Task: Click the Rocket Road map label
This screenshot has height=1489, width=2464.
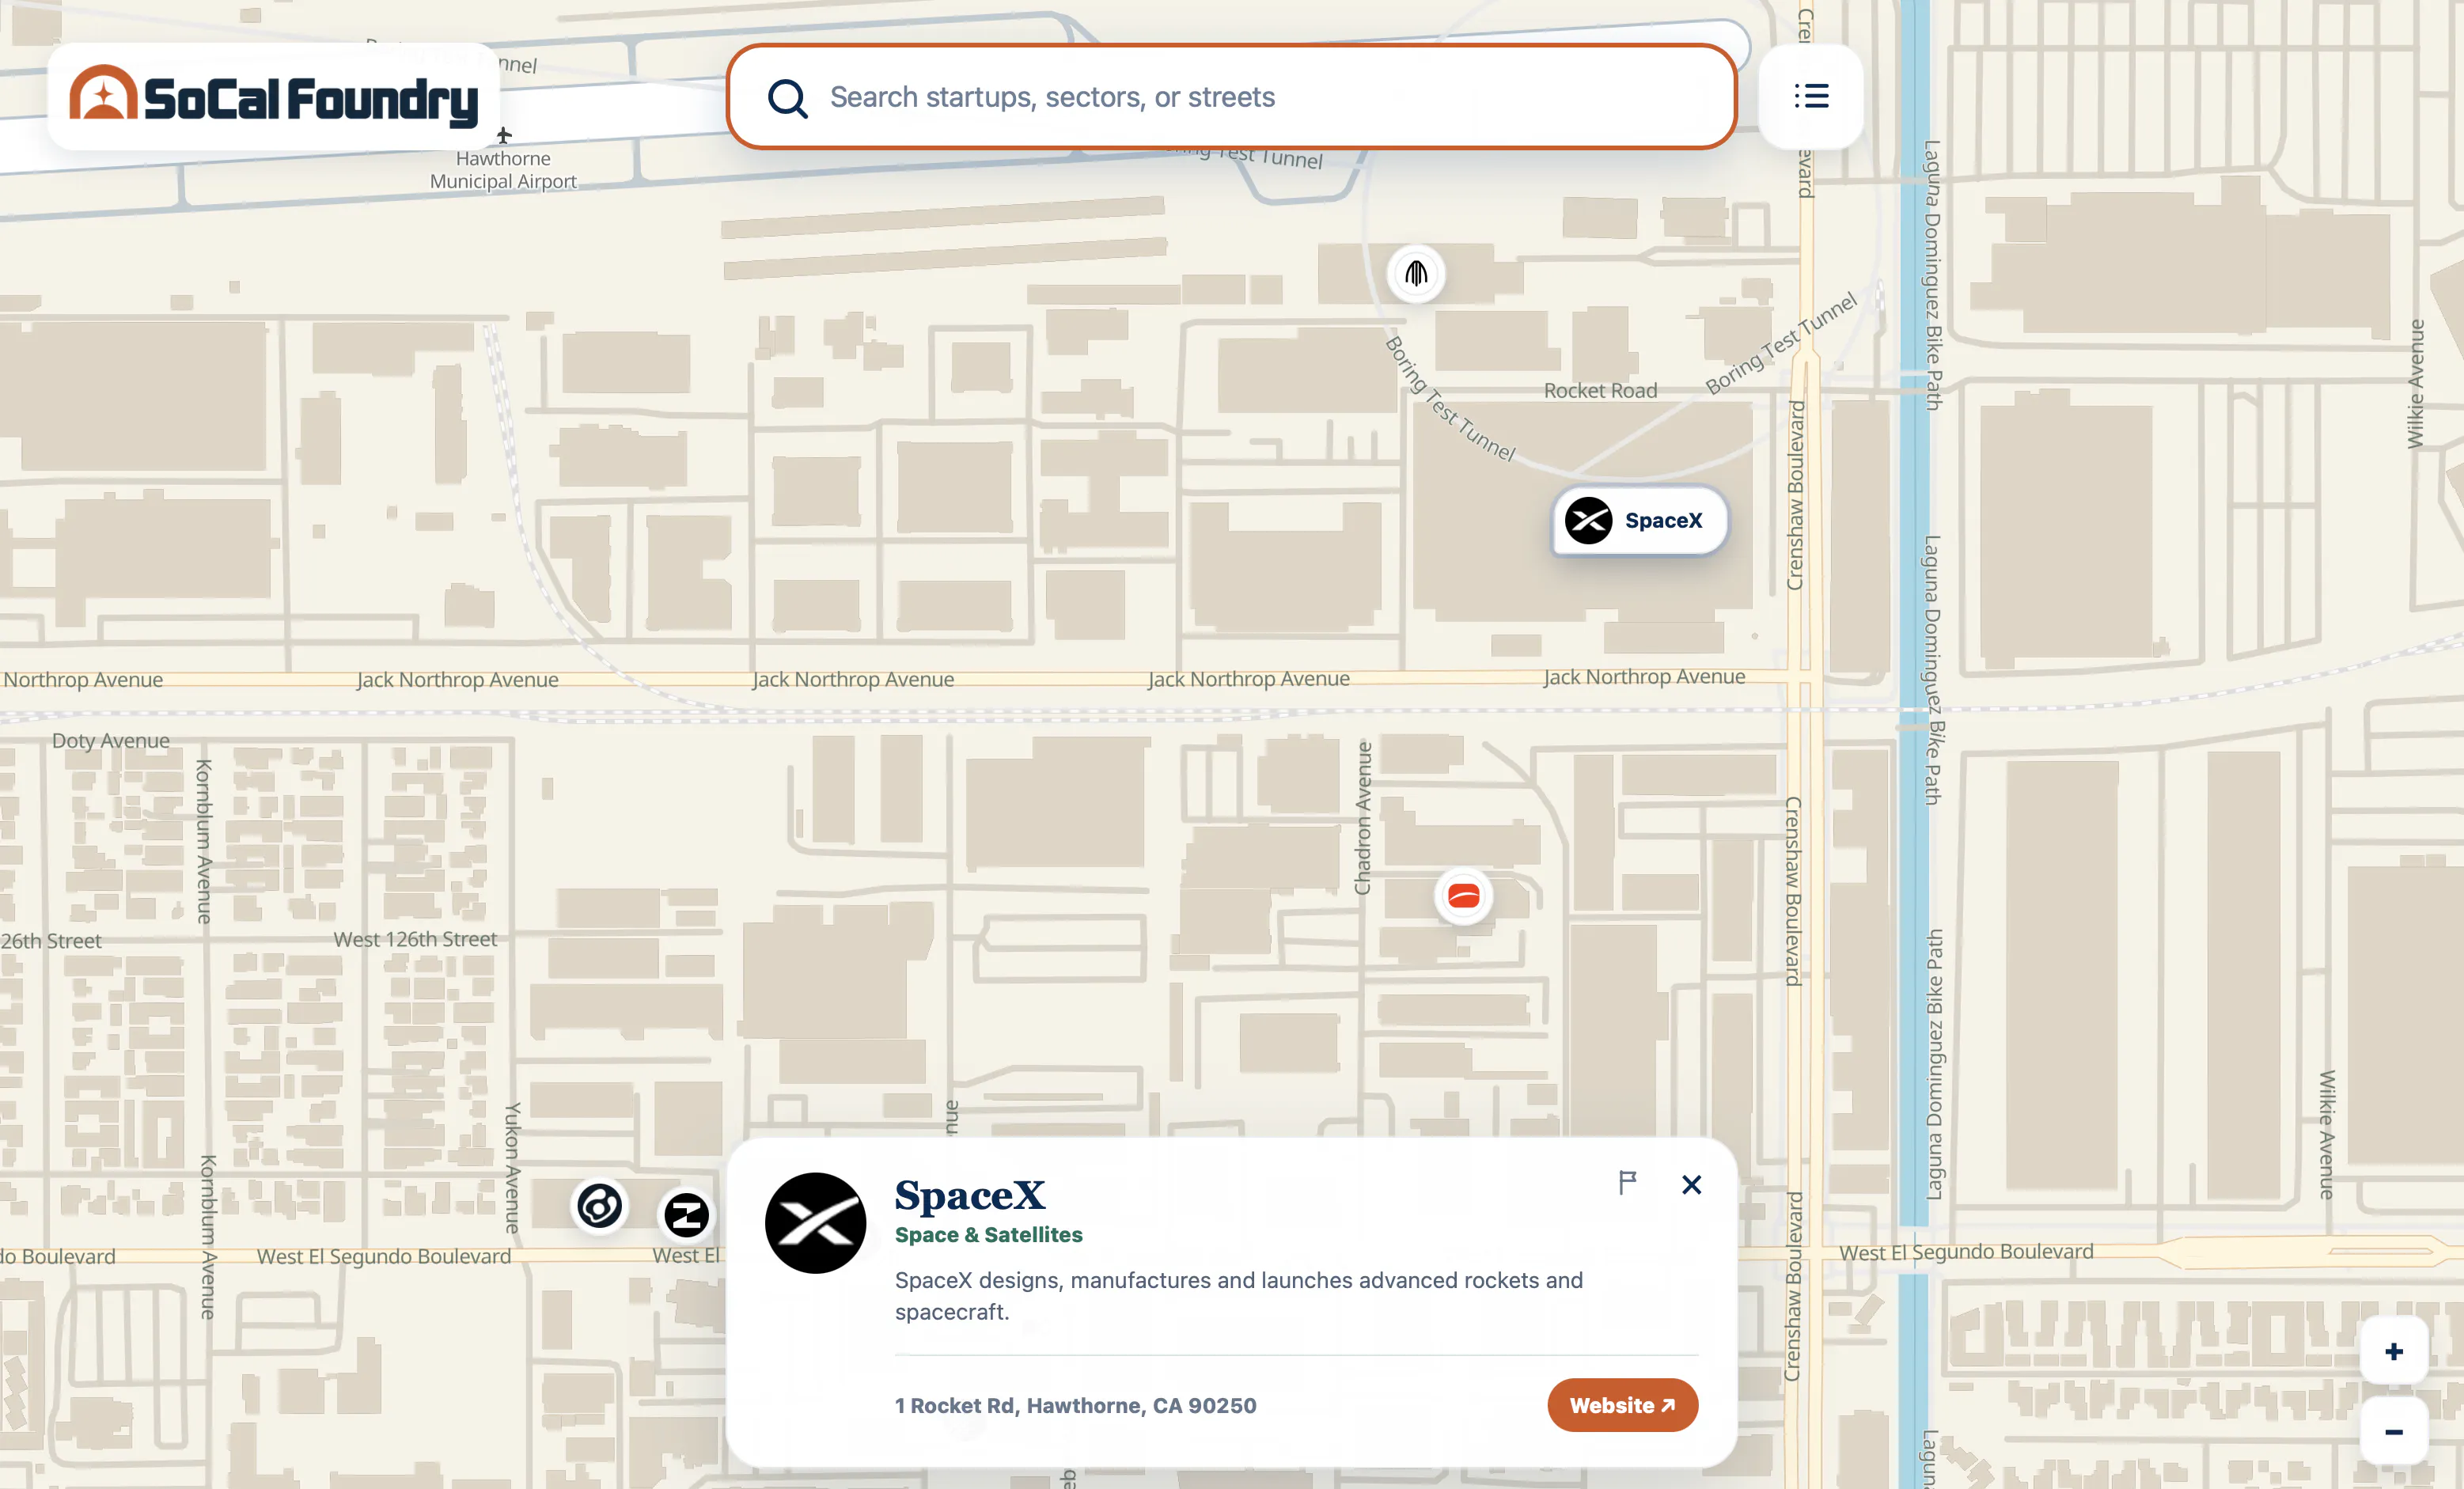Action: pyautogui.click(x=1600, y=390)
